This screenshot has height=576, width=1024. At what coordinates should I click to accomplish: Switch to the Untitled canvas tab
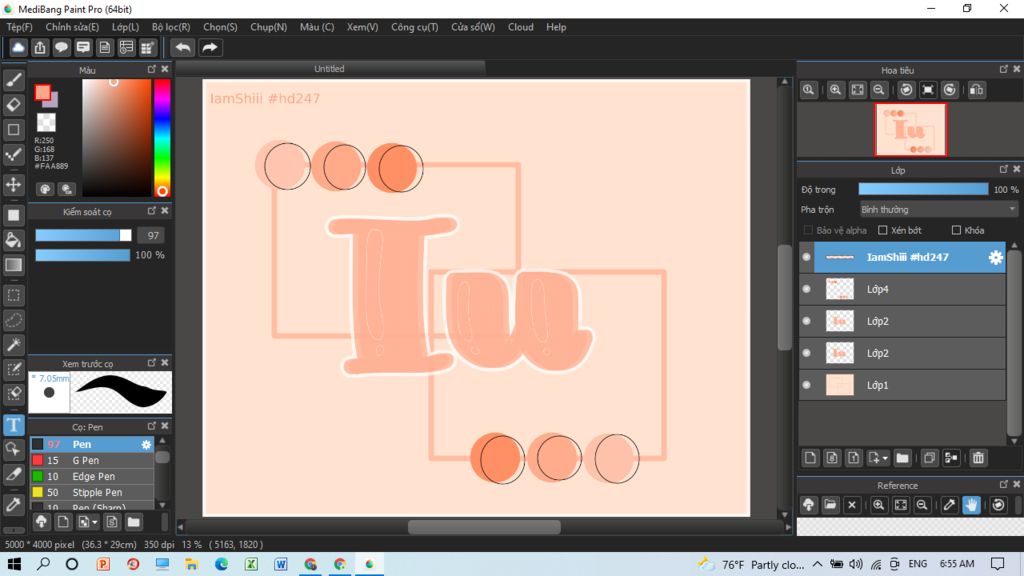pos(330,69)
